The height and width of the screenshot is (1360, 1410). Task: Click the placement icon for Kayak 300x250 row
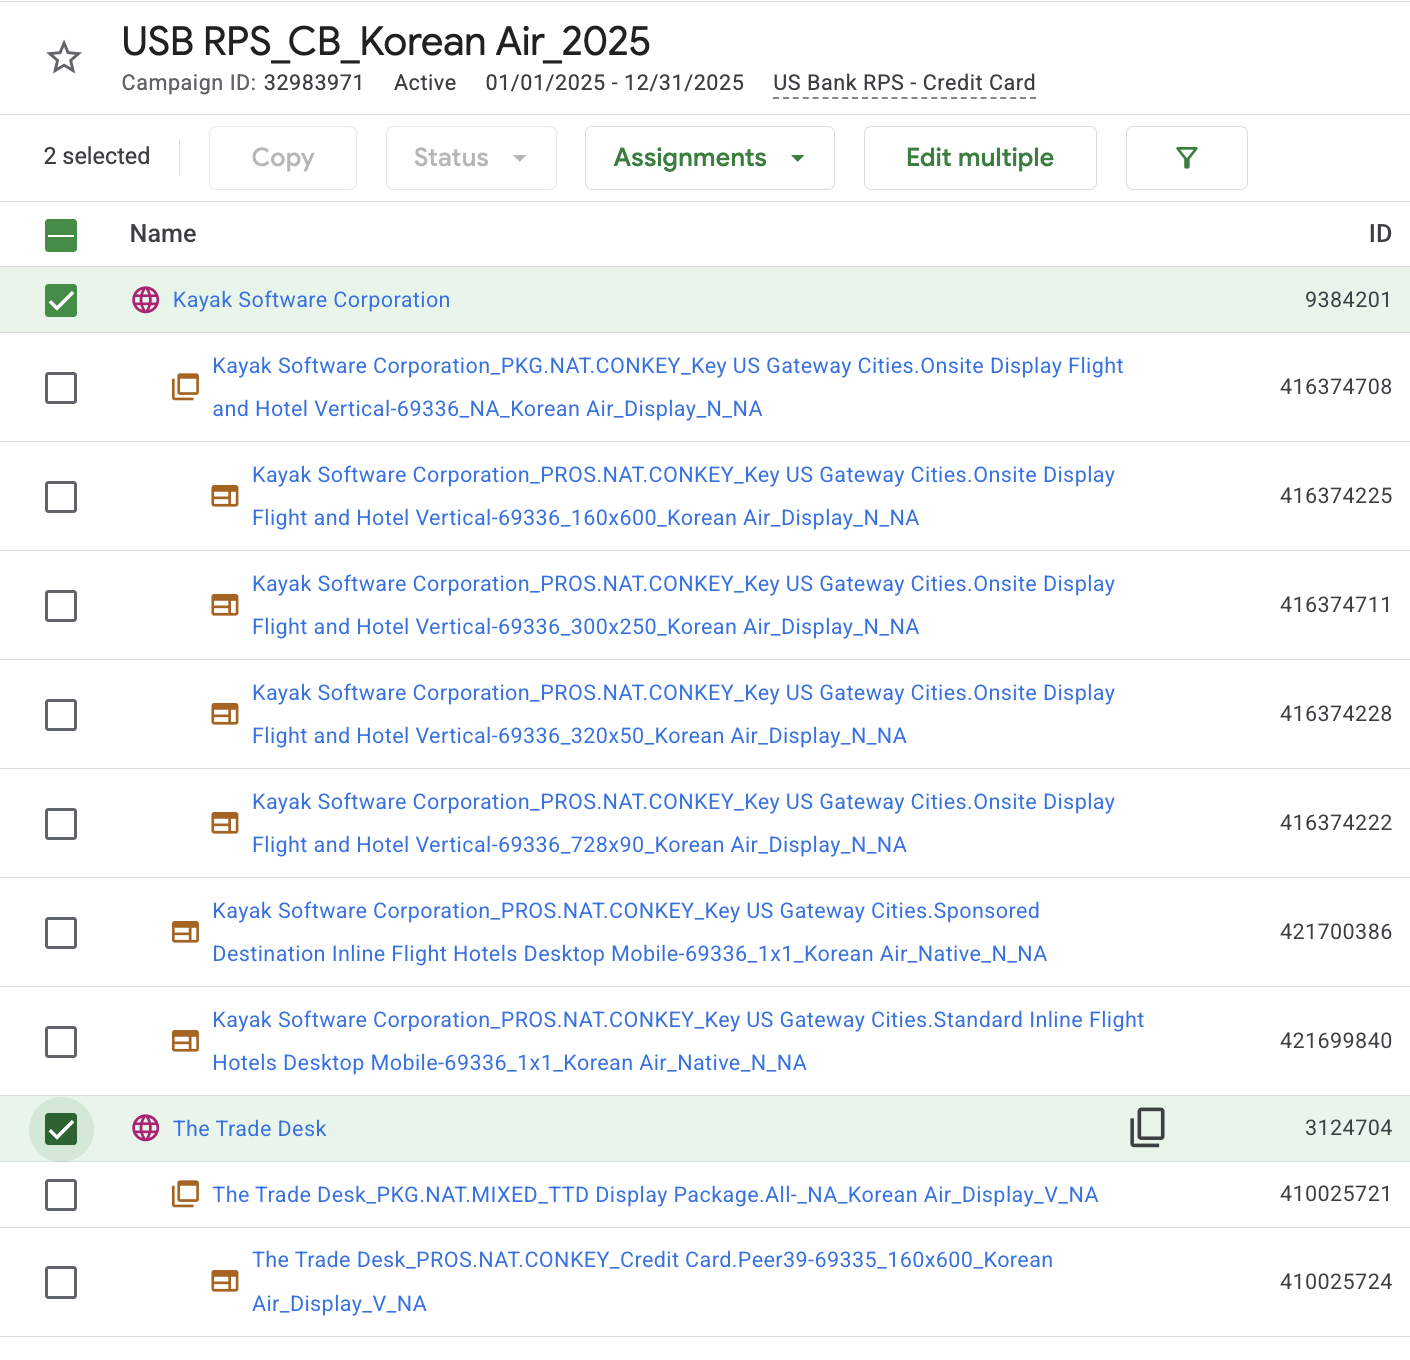click(225, 605)
